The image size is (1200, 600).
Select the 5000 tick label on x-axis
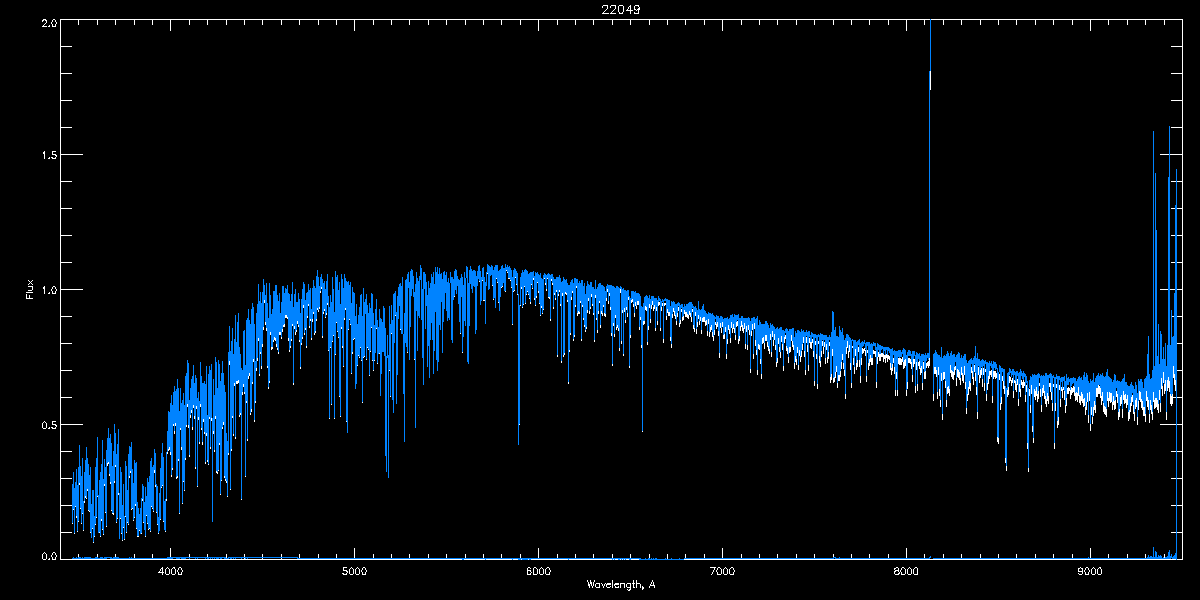(355, 571)
